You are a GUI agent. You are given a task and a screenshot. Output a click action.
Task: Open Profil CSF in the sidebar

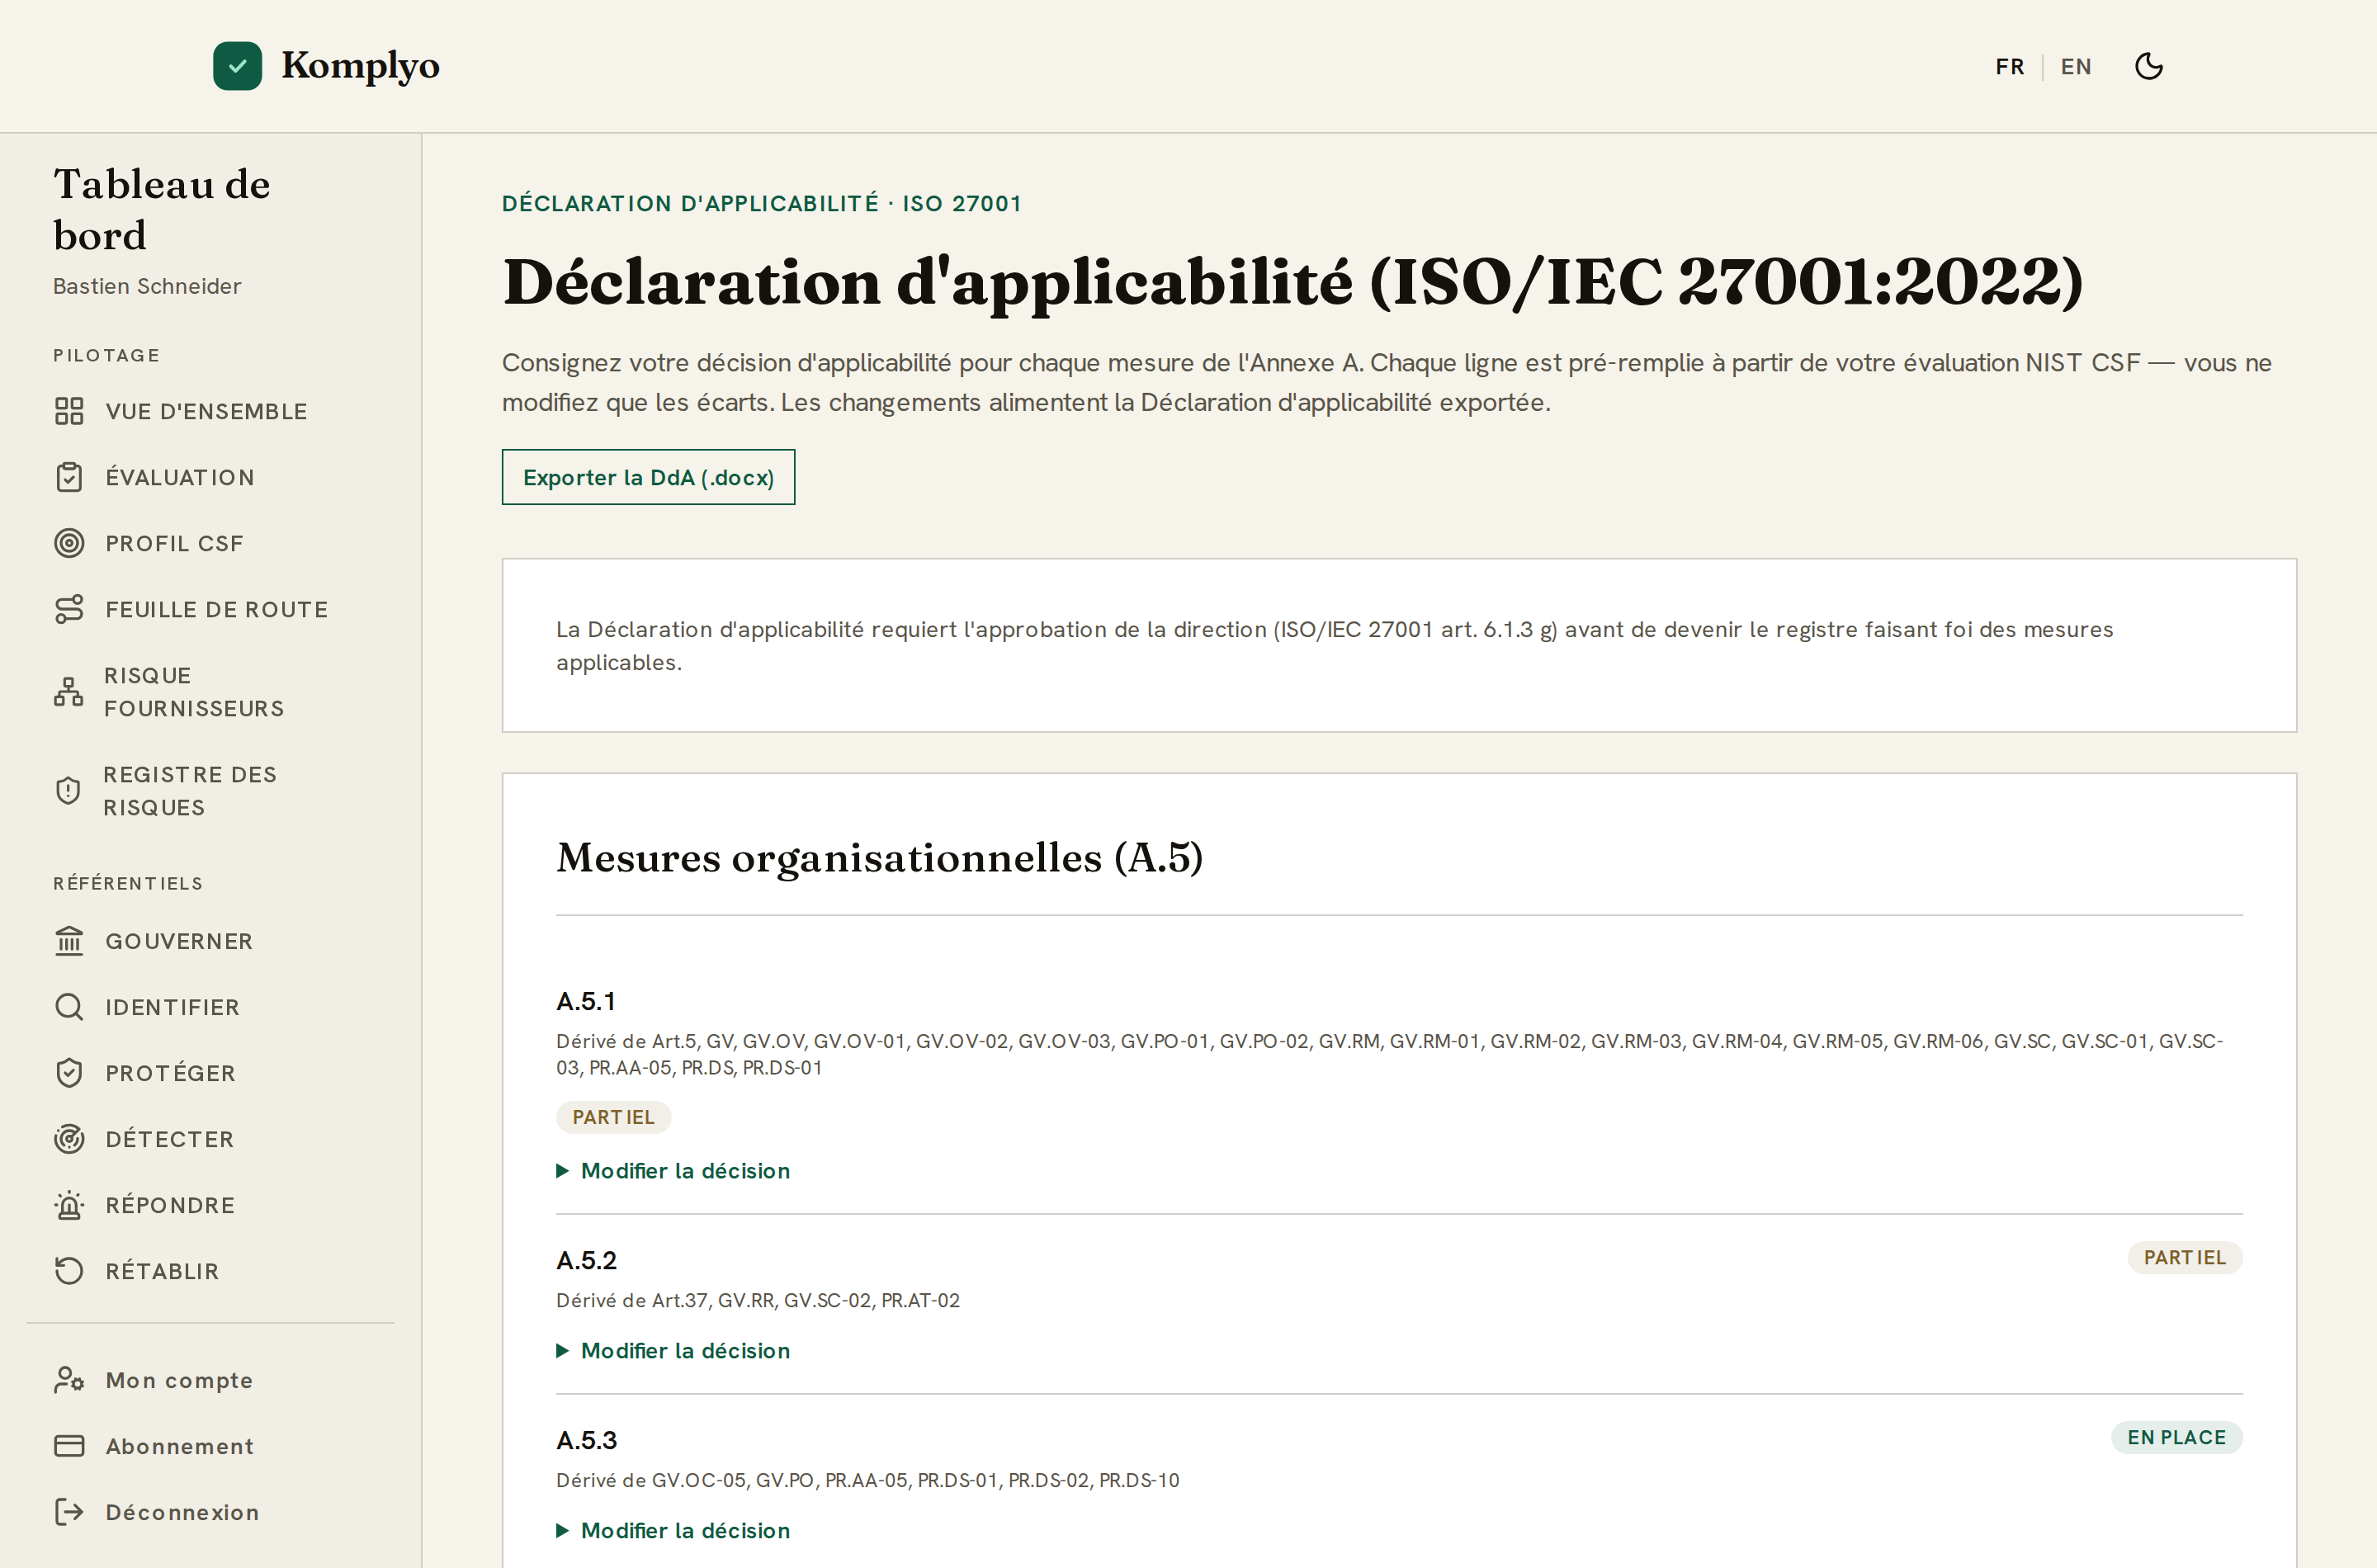pyautogui.click(x=174, y=543)
